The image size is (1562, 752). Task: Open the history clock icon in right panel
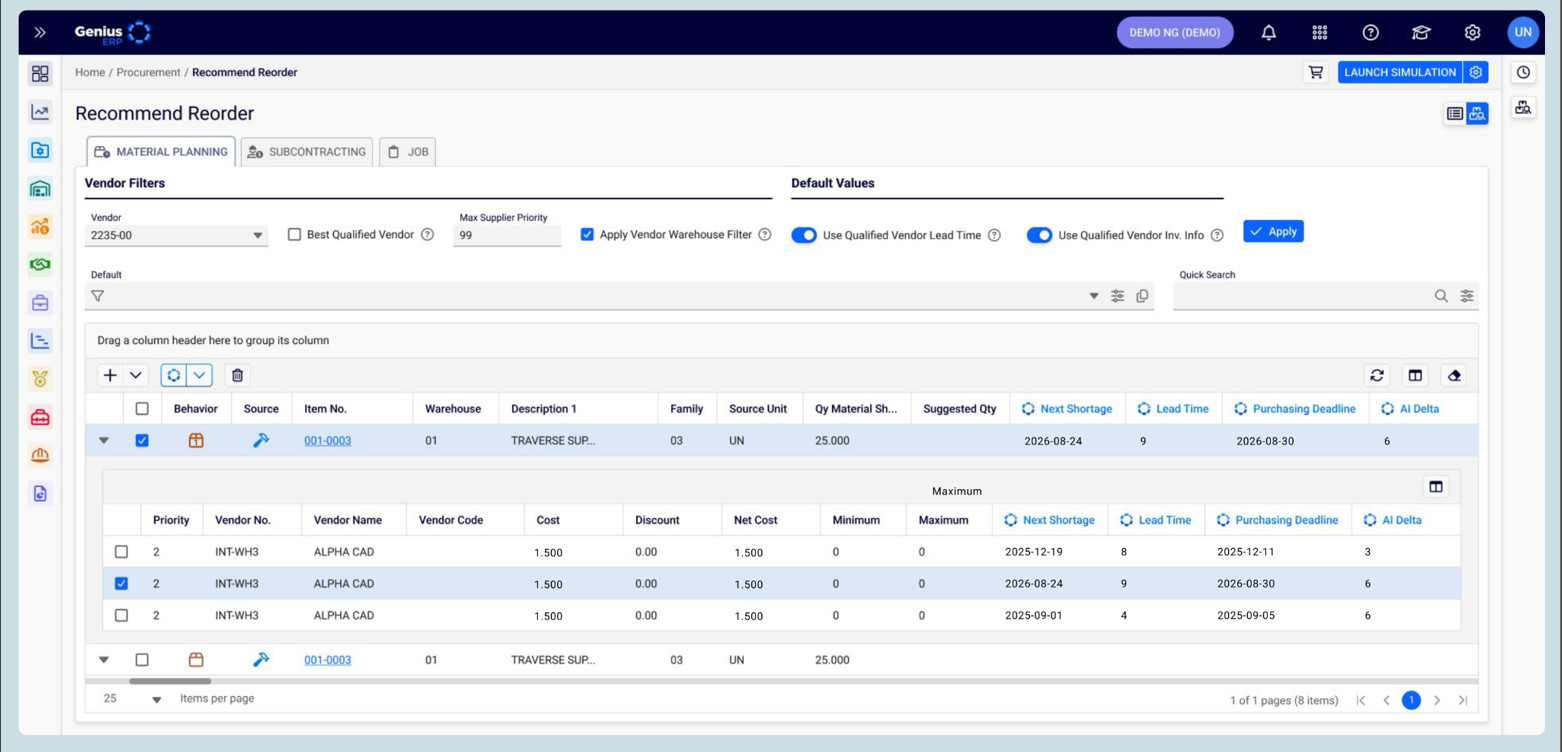[1523, 72]
